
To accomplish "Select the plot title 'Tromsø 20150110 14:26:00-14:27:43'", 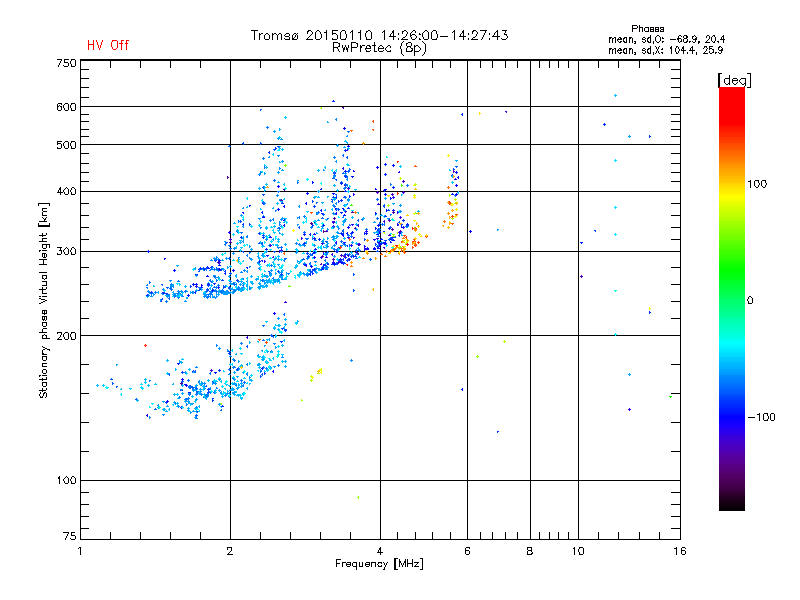I will (x=379, y=35).
